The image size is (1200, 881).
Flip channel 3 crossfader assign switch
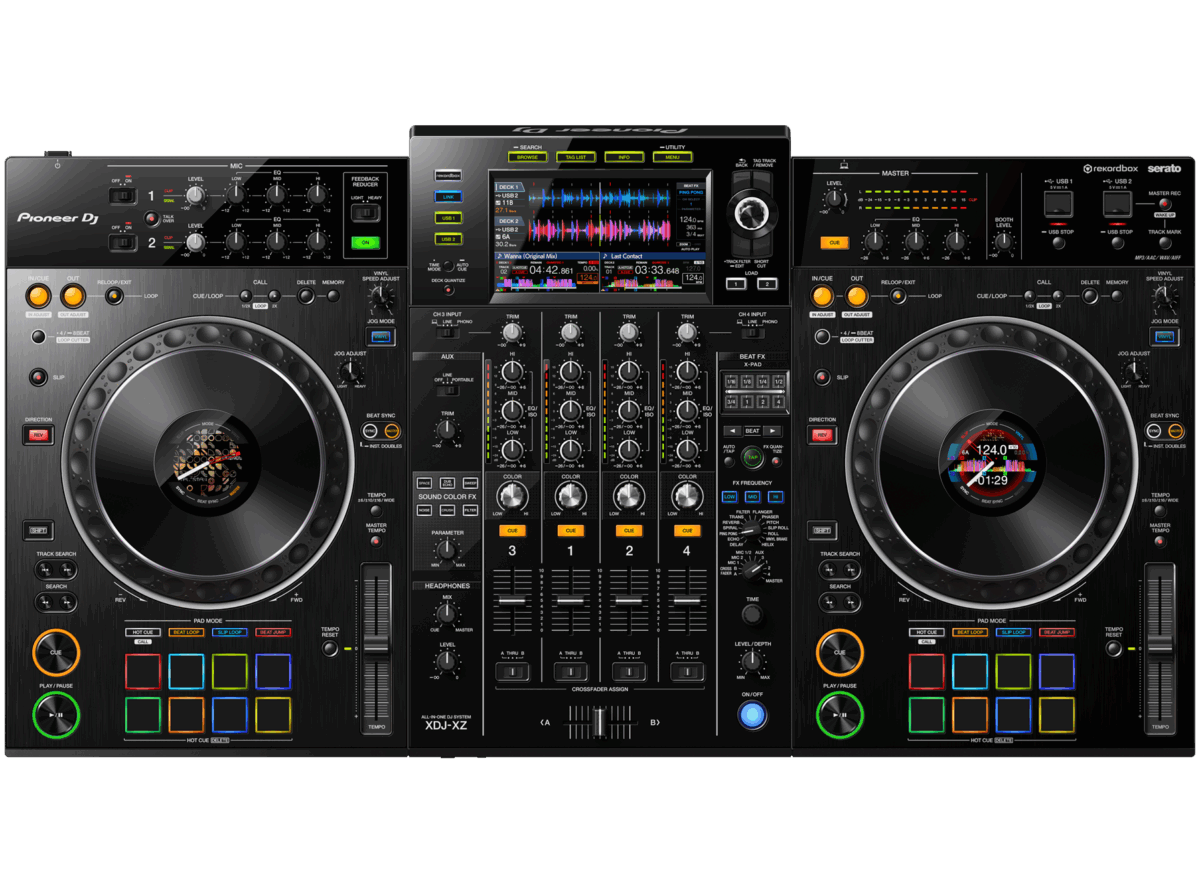point(511,673)
